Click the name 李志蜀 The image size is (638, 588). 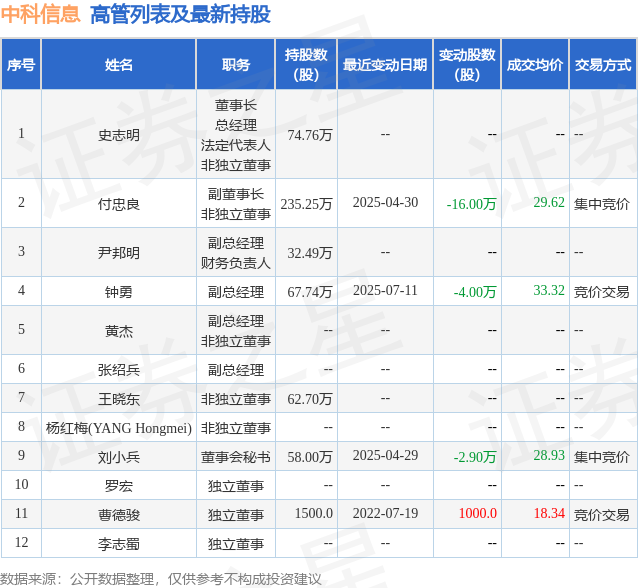coord(118,544)
